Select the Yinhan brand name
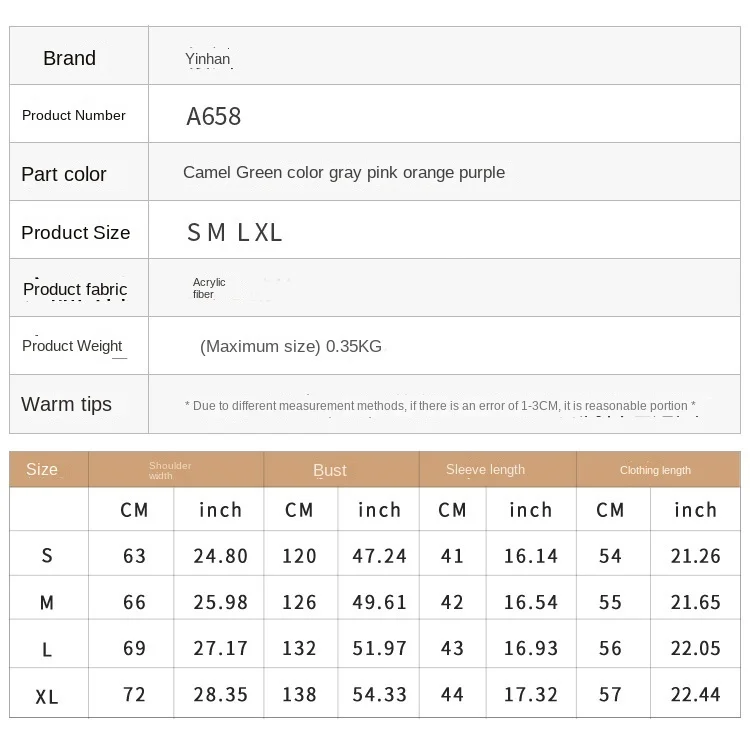 [208, 59]
